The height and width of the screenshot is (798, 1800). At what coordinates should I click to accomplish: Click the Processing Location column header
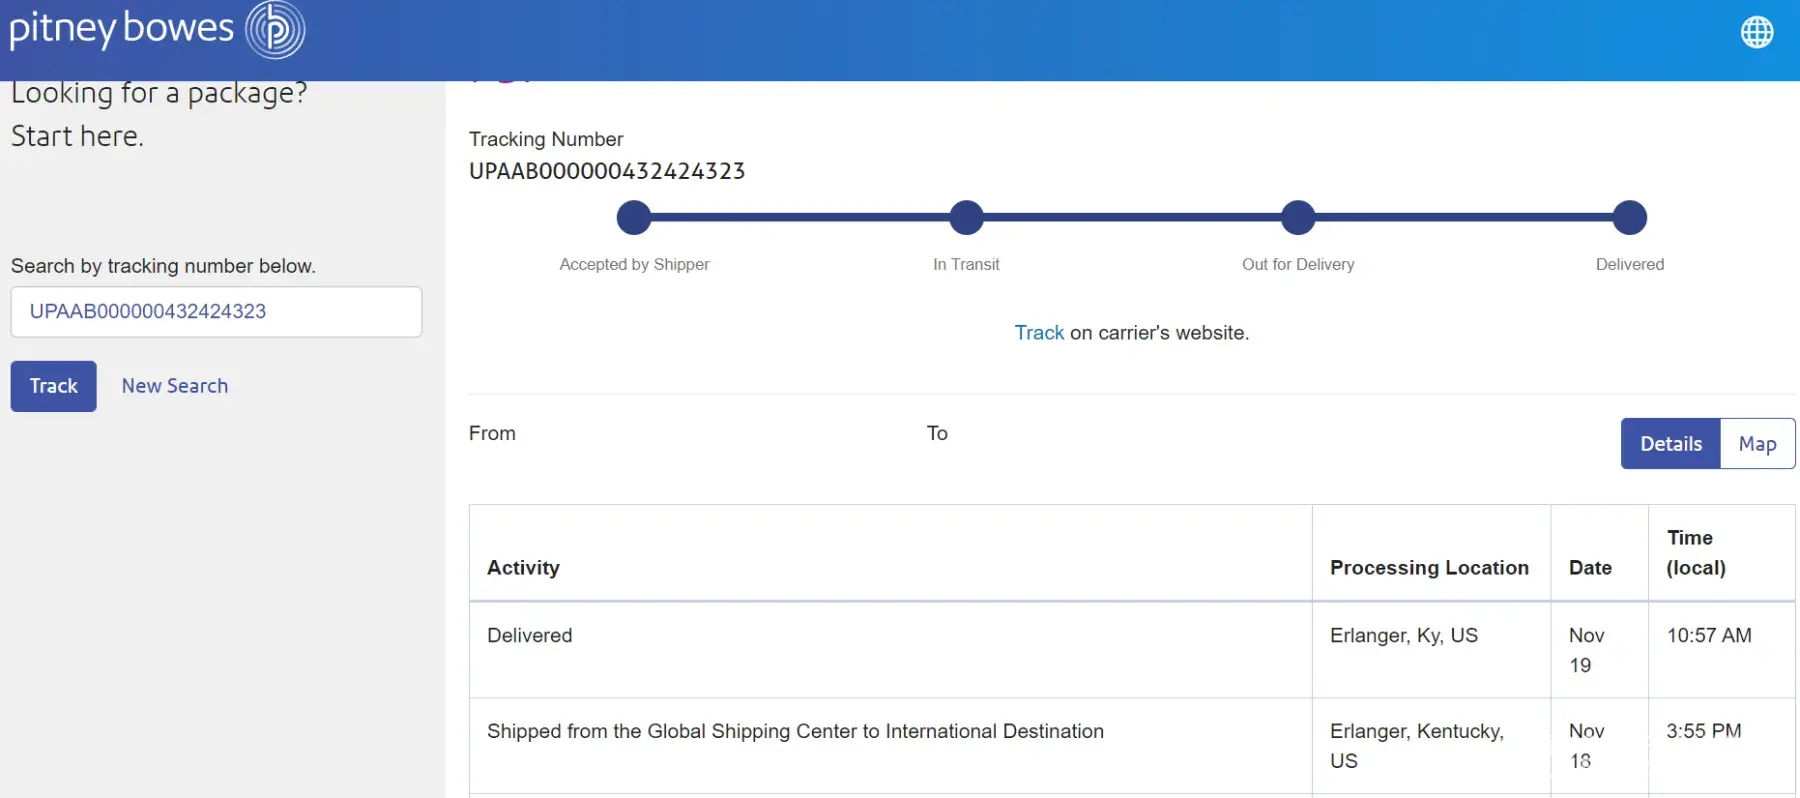[x=1429, y=568]
